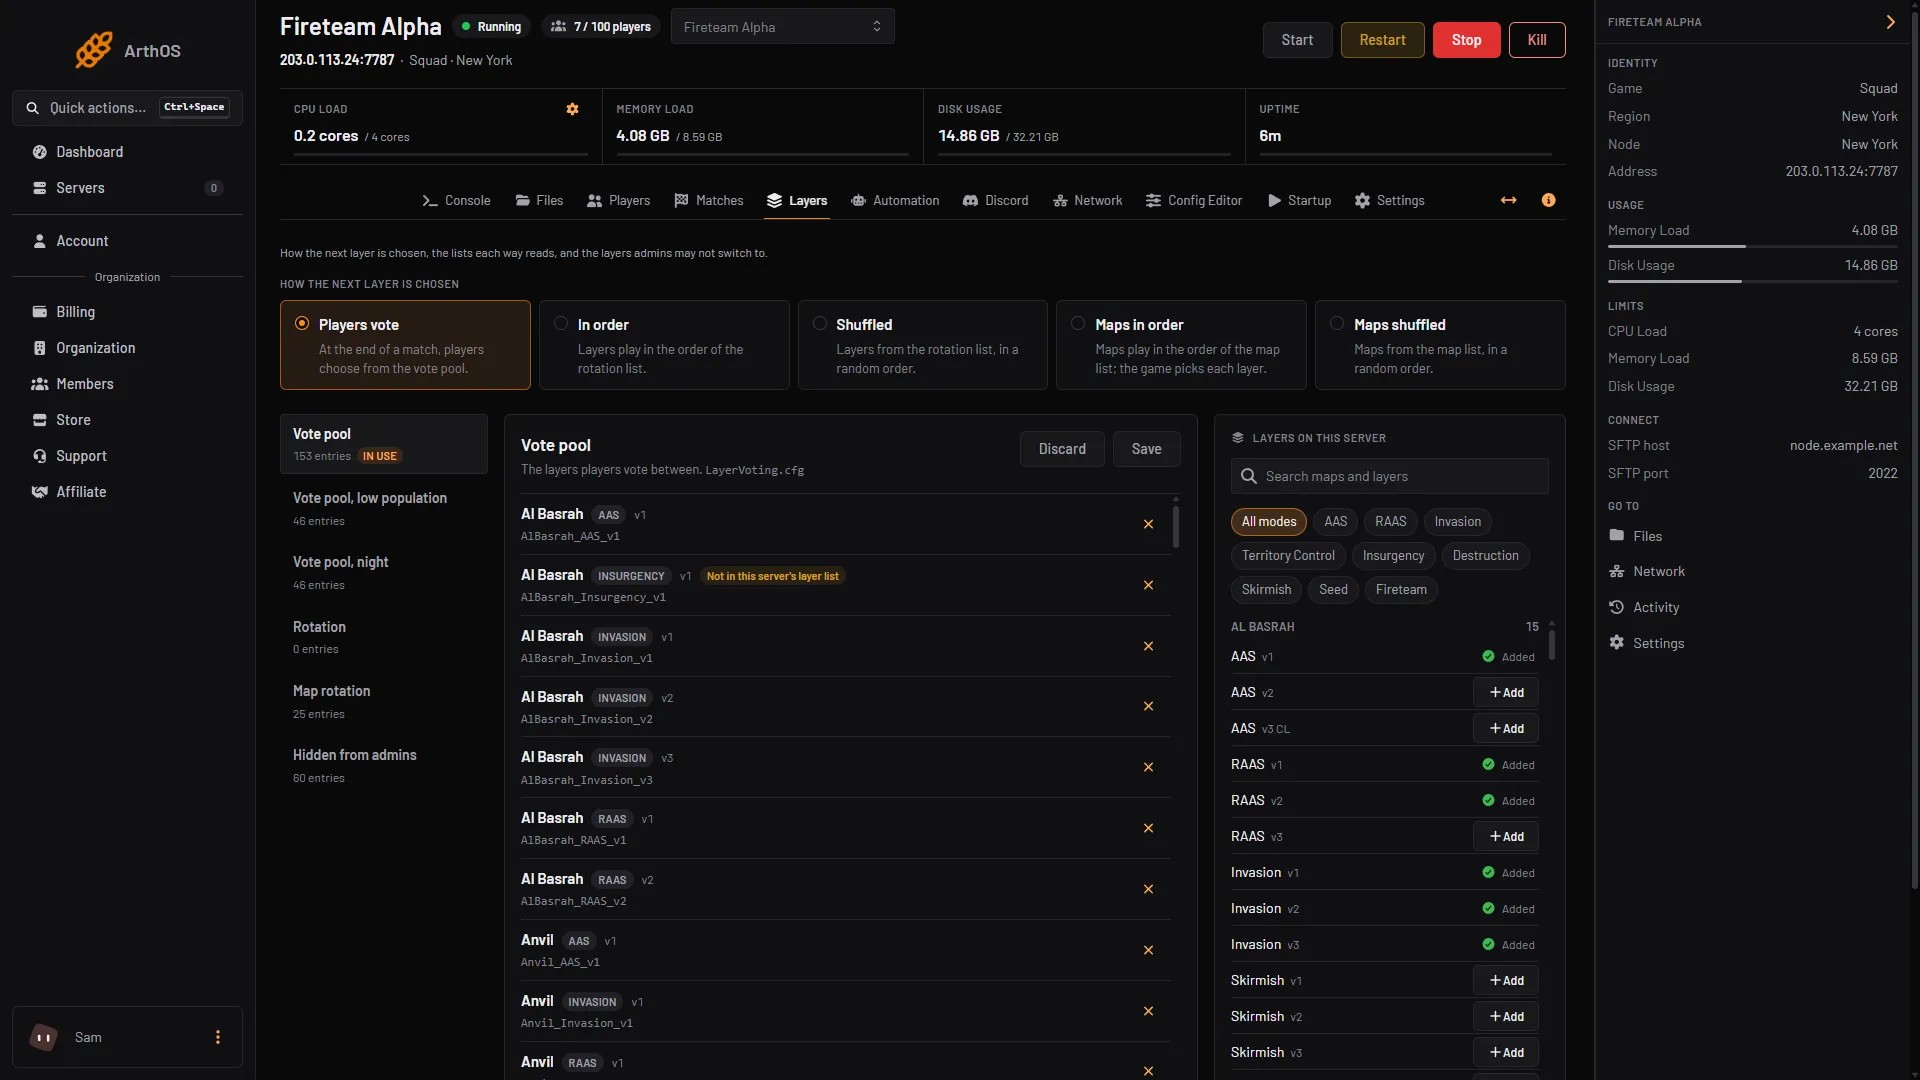The height and width of the screenshot is (1080, 1920).
Task: Select the Maps in order option
Action: coord(1181,345)
